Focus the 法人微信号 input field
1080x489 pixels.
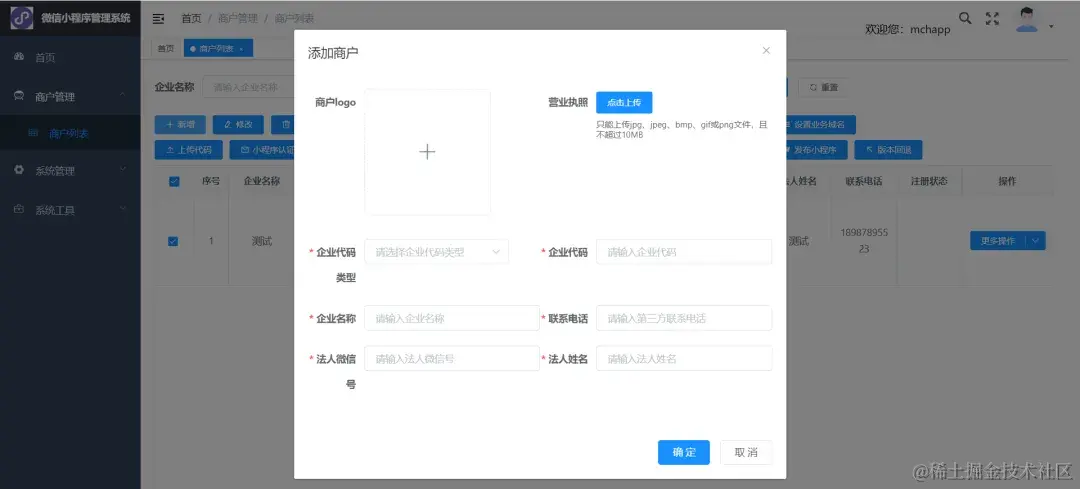(x=452, y=359)
